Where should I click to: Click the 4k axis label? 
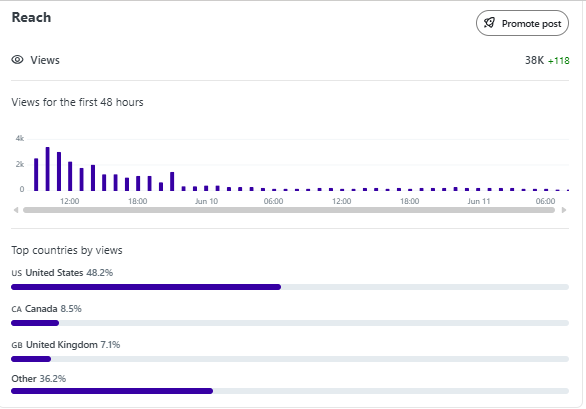coord(20,139)
